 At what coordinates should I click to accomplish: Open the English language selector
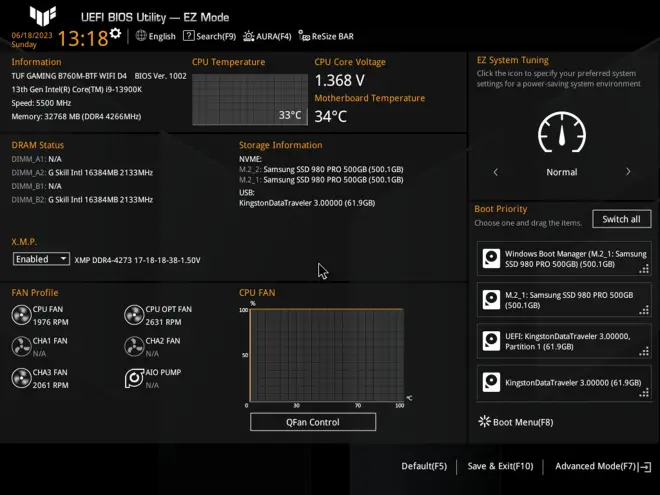click(155, 36)
